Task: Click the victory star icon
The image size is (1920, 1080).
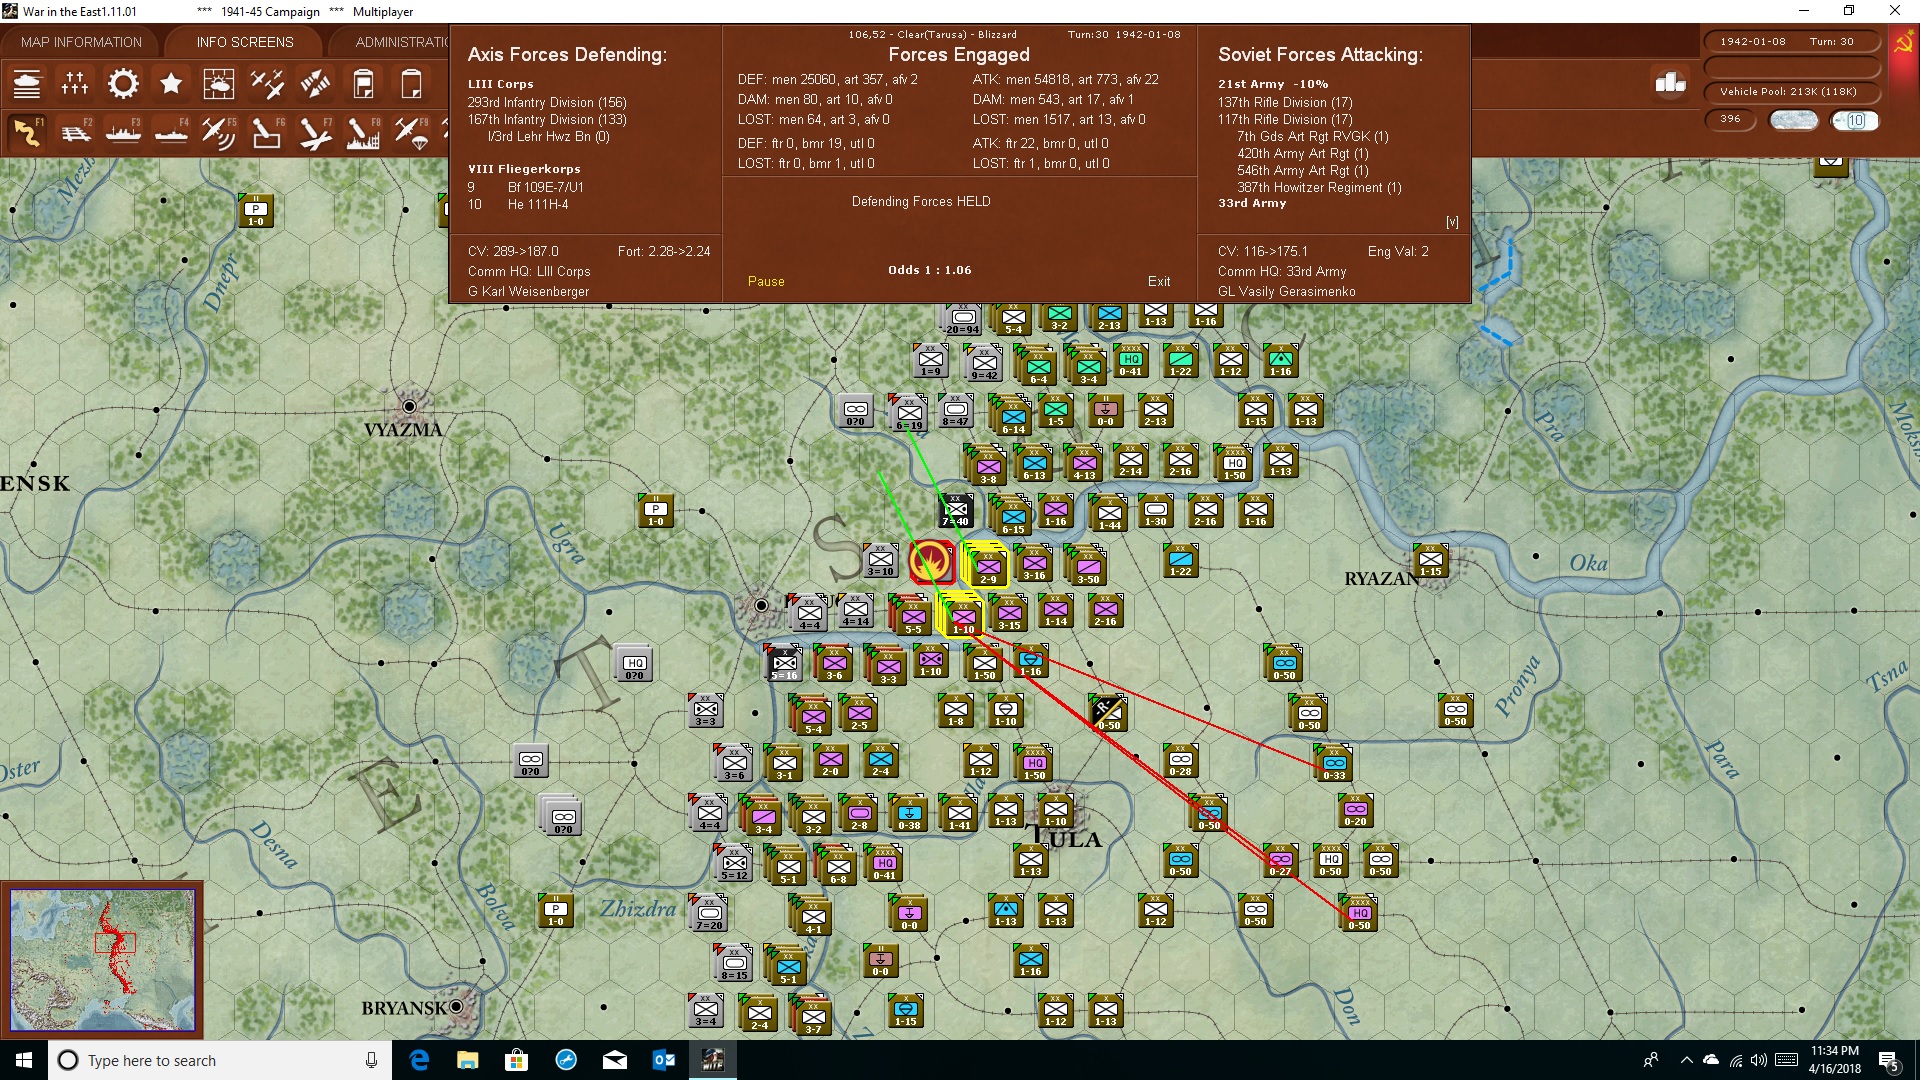Action: (x=171, y=84)
